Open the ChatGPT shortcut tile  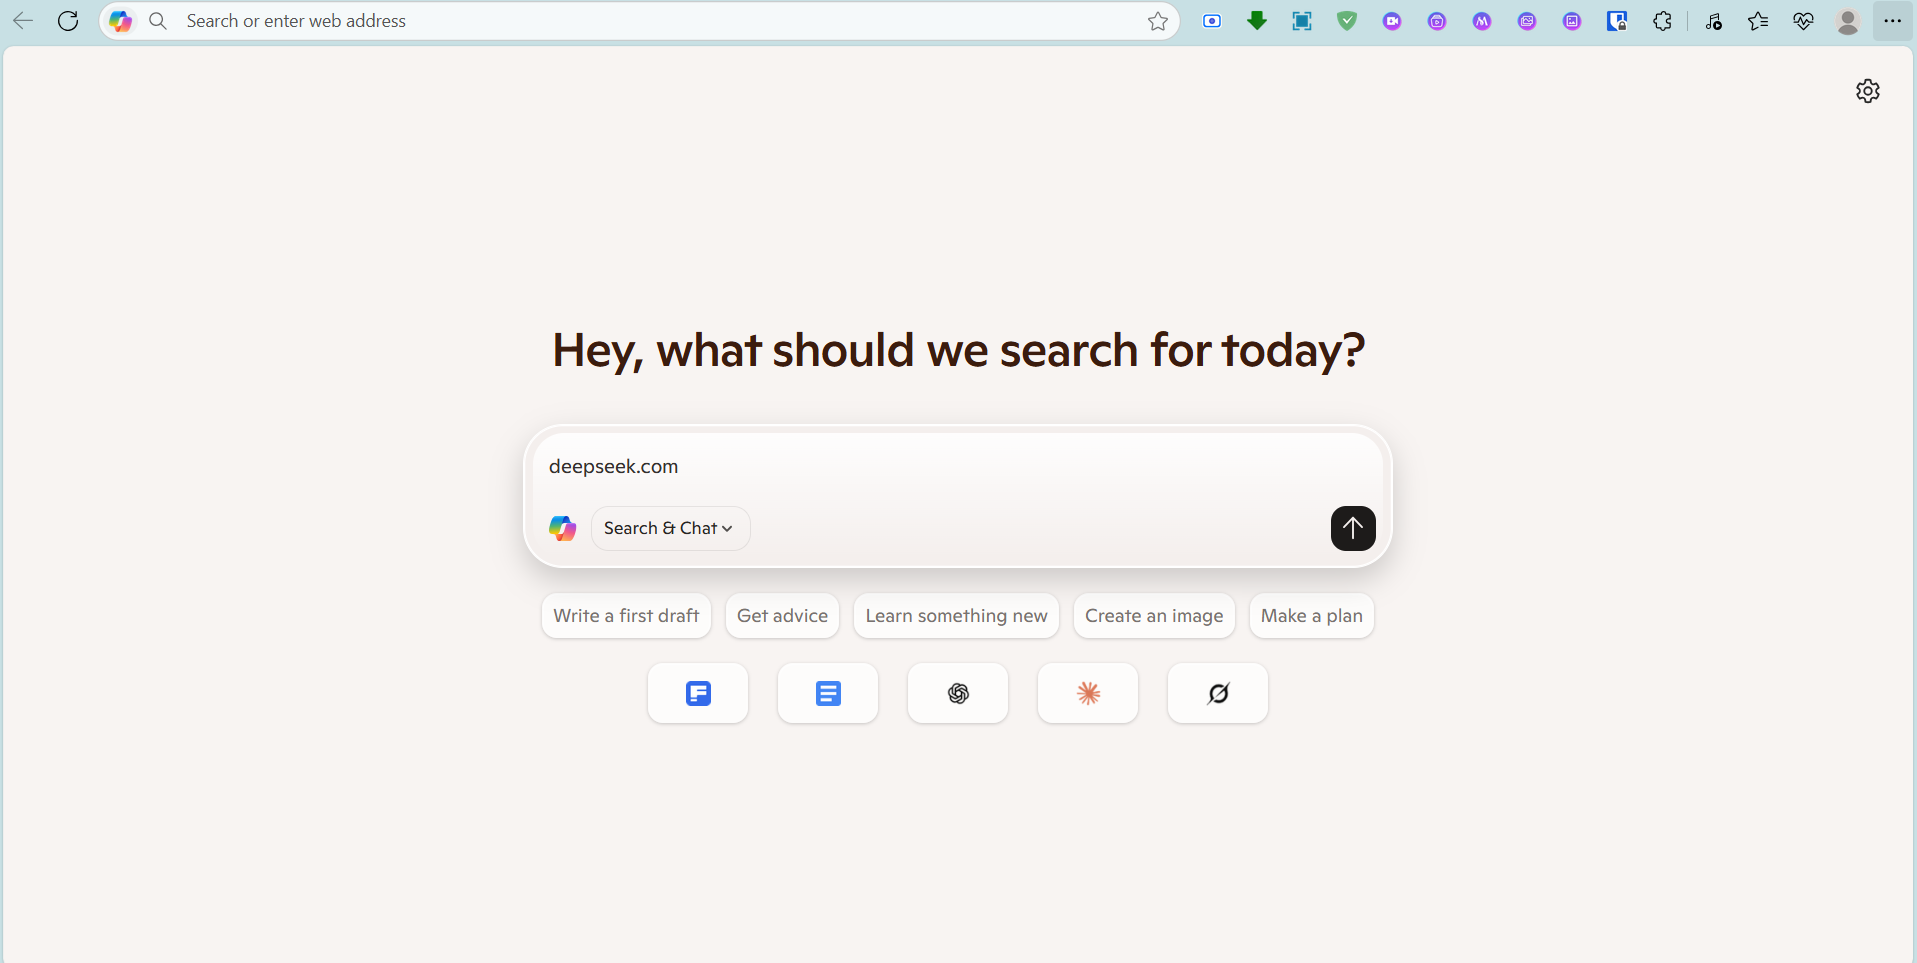(957, 693)
